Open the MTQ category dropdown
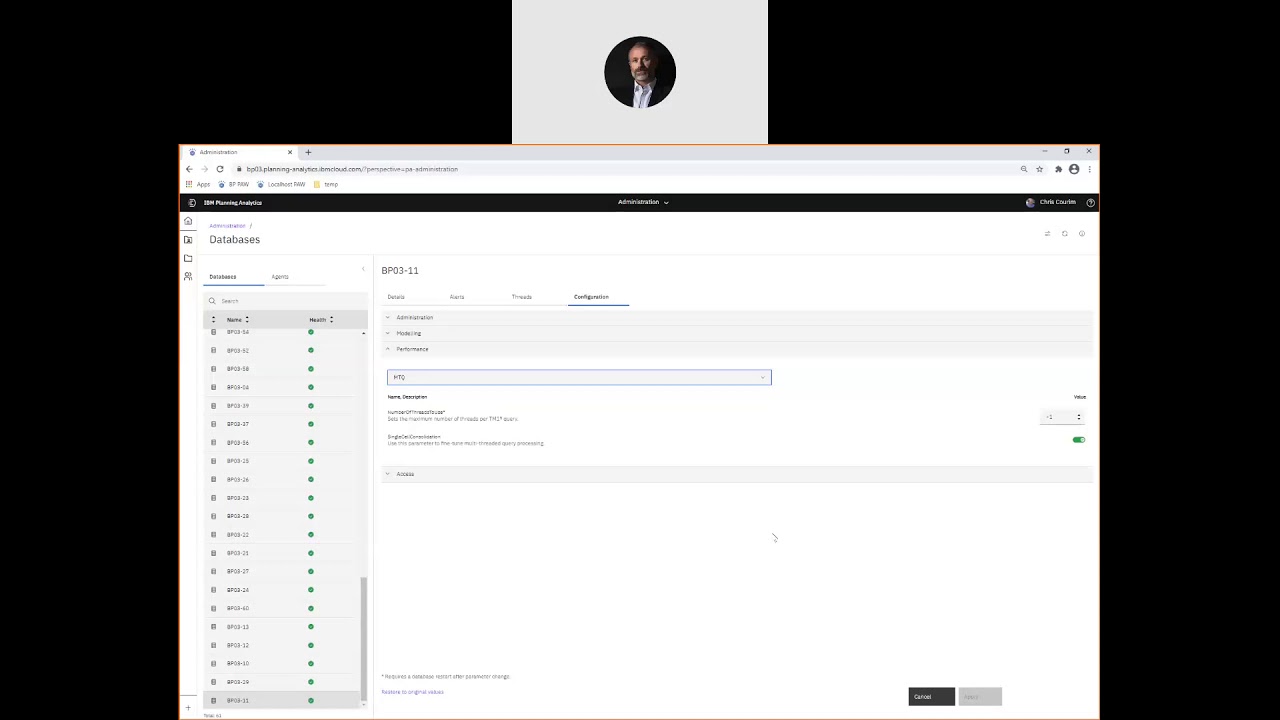This screenshot has width=1280, height=720. [579, 377]
